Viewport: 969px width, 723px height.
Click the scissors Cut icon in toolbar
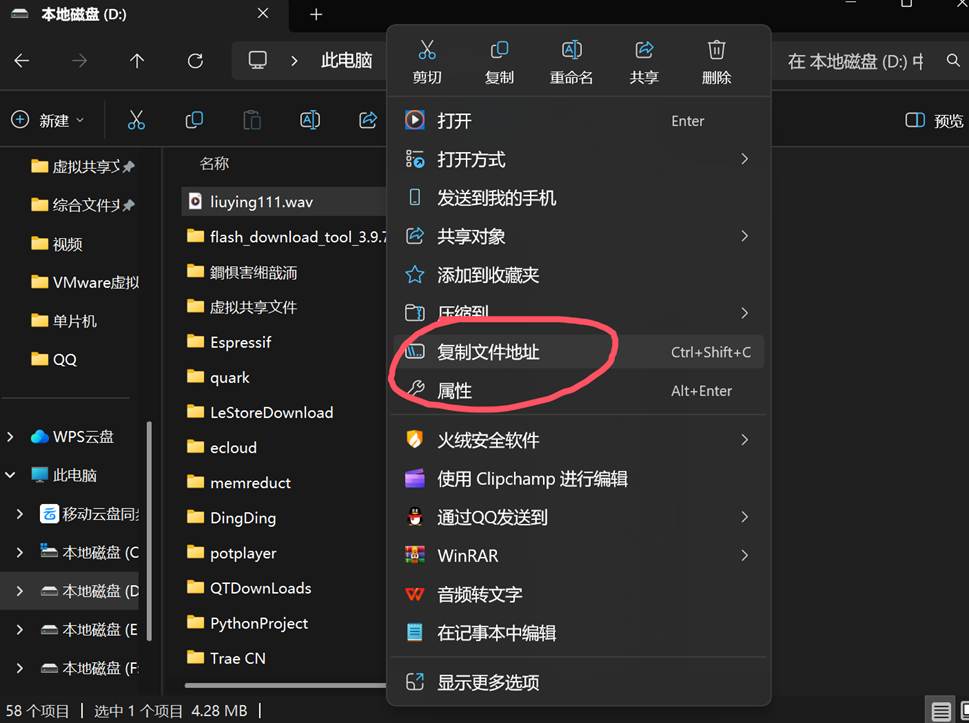pyautogui.click(x=136, y=120)
